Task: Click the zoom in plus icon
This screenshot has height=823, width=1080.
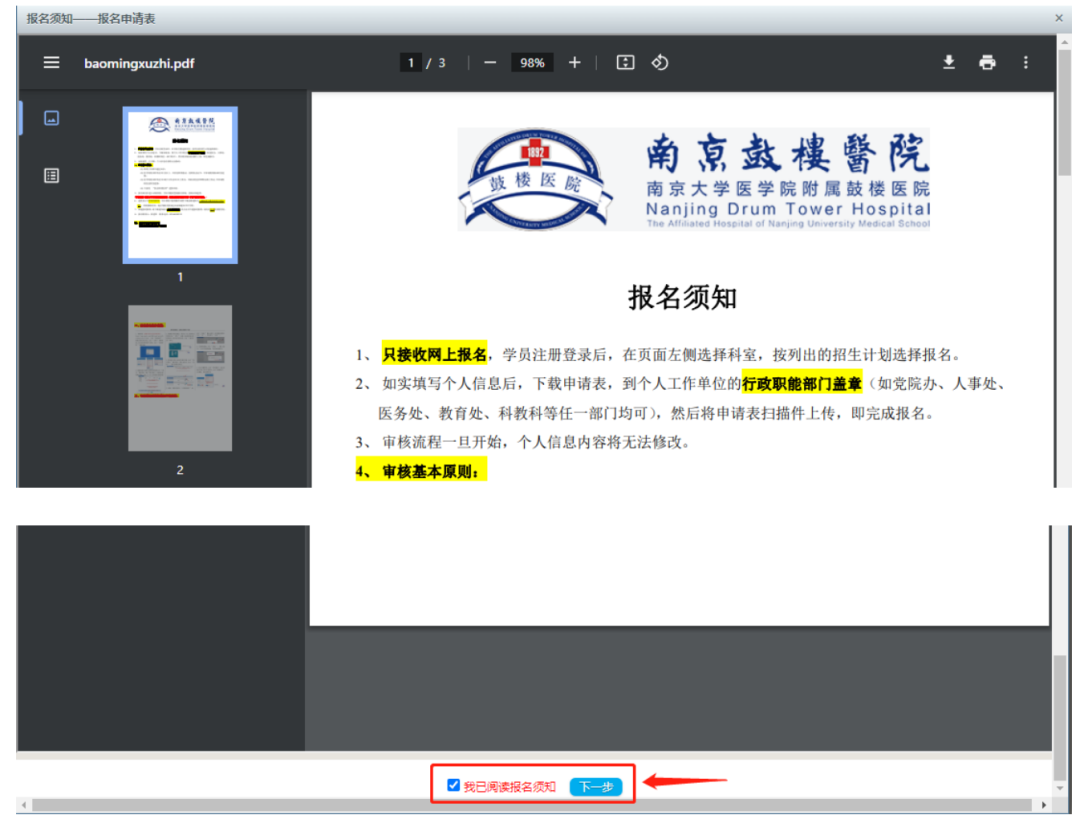Action: point(574,63)
